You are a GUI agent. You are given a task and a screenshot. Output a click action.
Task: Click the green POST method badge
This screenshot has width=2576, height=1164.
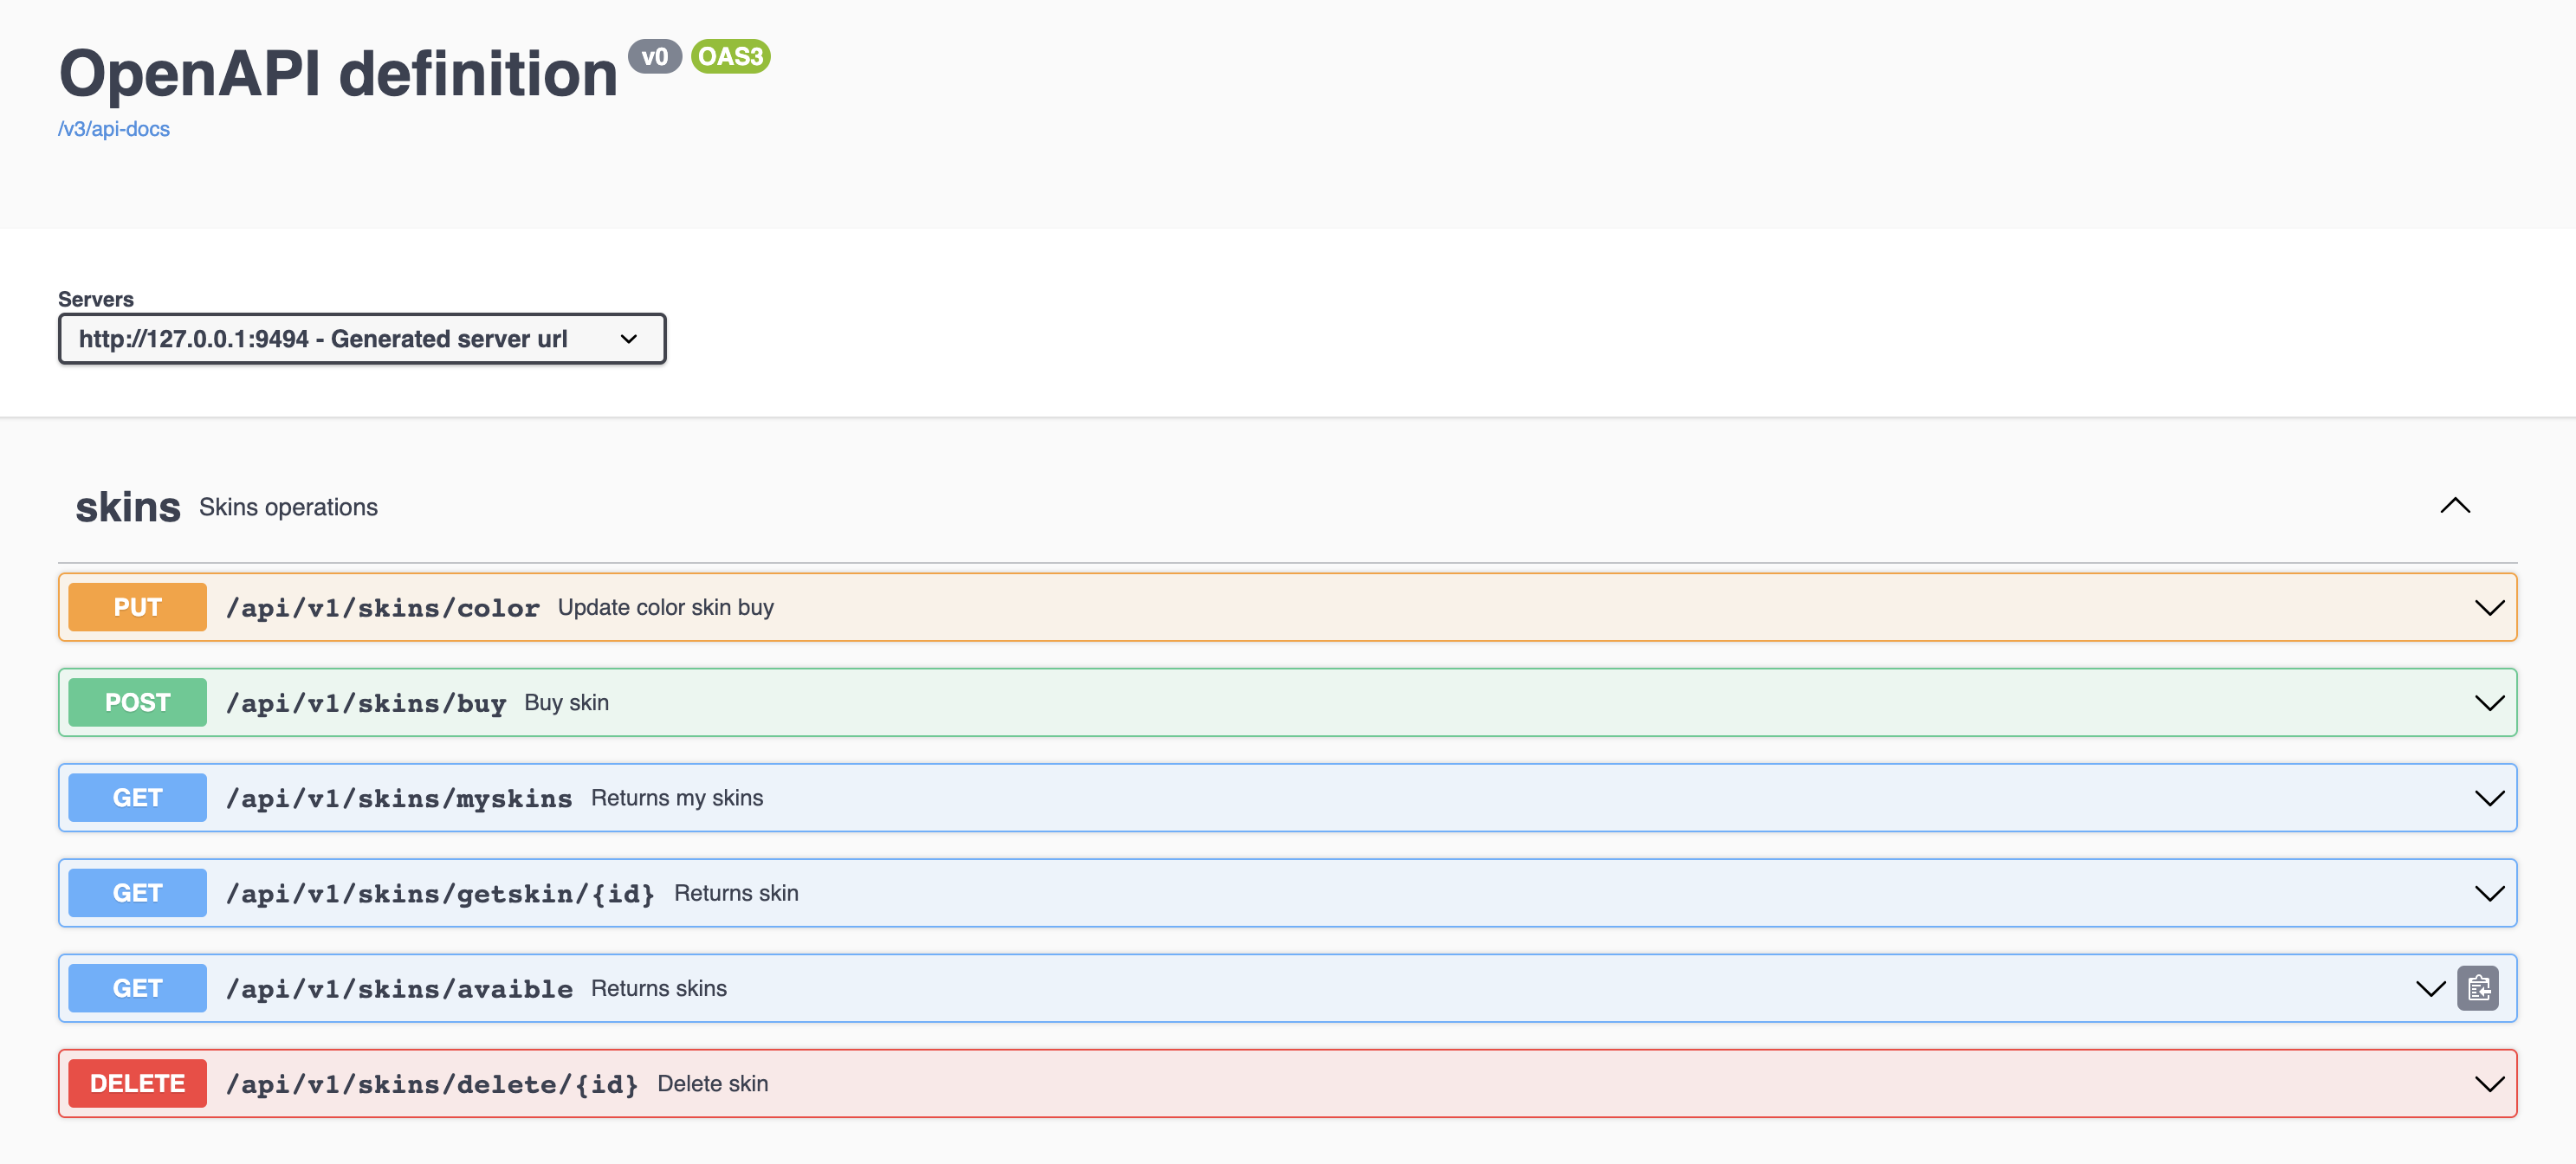137,702
